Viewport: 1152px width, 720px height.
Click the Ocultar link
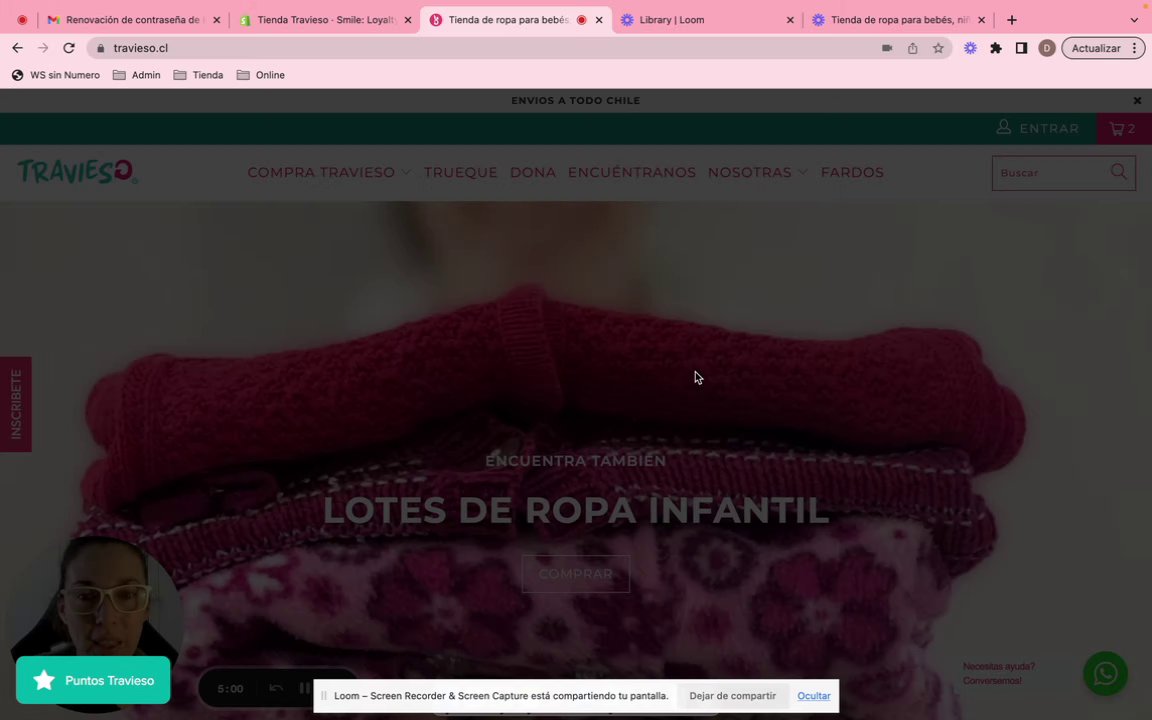point(814,696)
